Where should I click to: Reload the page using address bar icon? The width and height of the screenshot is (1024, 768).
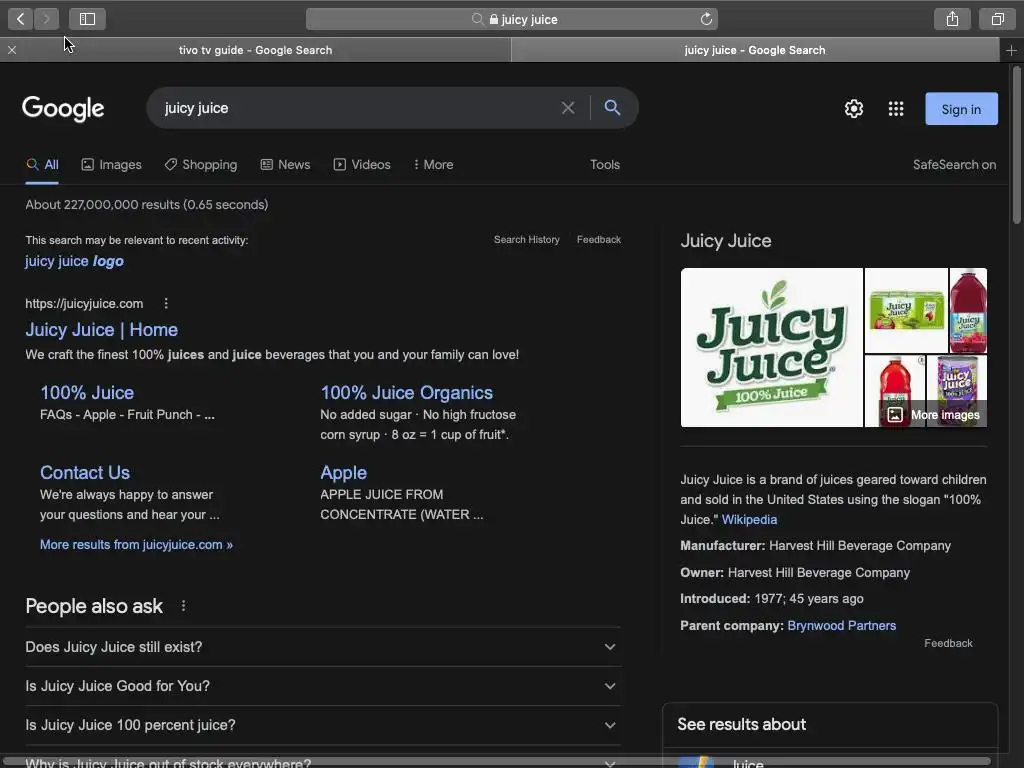(x=706, y=19)
